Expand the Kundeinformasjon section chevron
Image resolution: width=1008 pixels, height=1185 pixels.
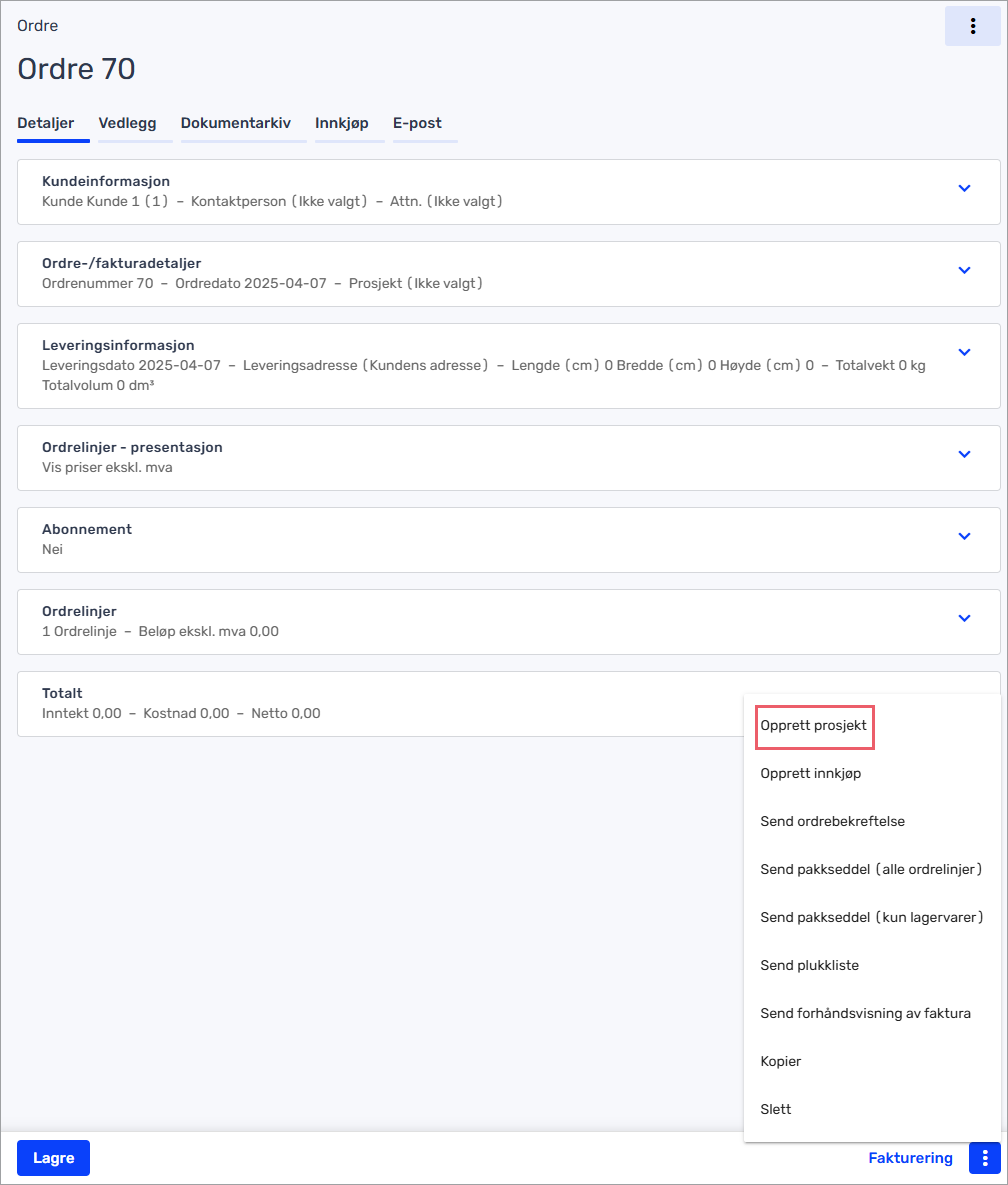click(964, 188)
